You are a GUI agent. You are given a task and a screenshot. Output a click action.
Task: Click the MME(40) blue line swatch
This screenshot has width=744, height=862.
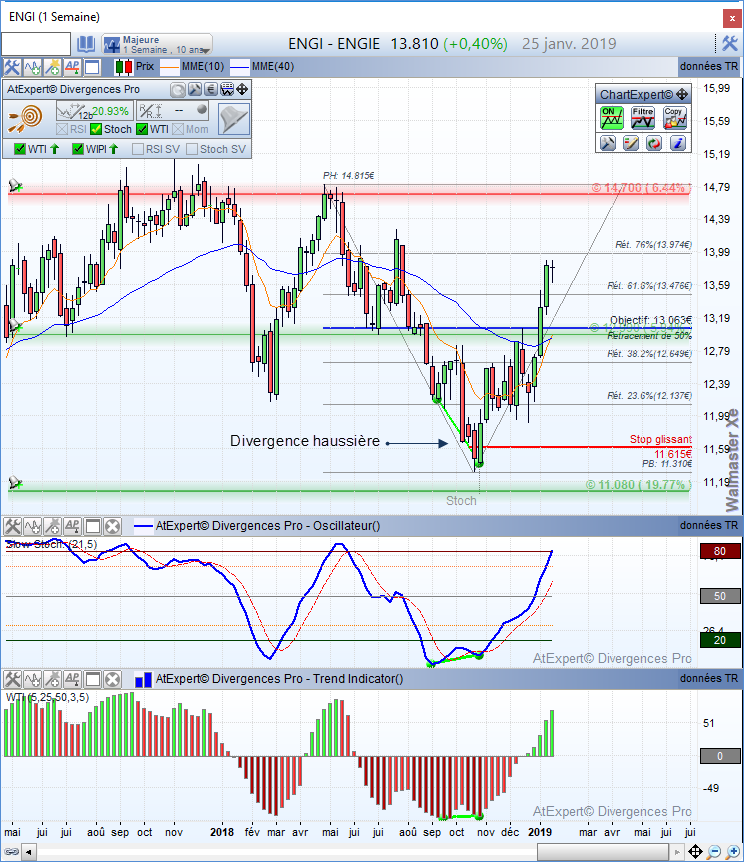(x=240, y=67)
